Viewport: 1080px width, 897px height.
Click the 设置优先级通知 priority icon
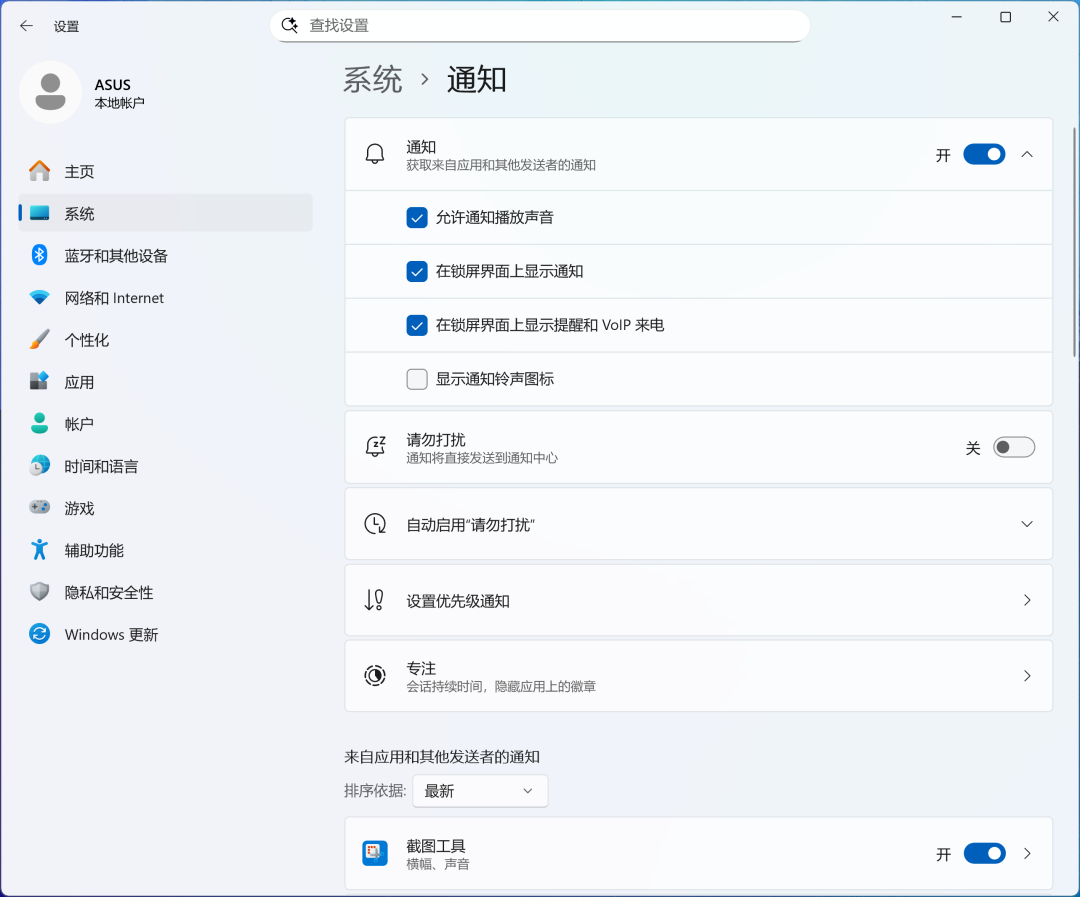tap(375, 600)
